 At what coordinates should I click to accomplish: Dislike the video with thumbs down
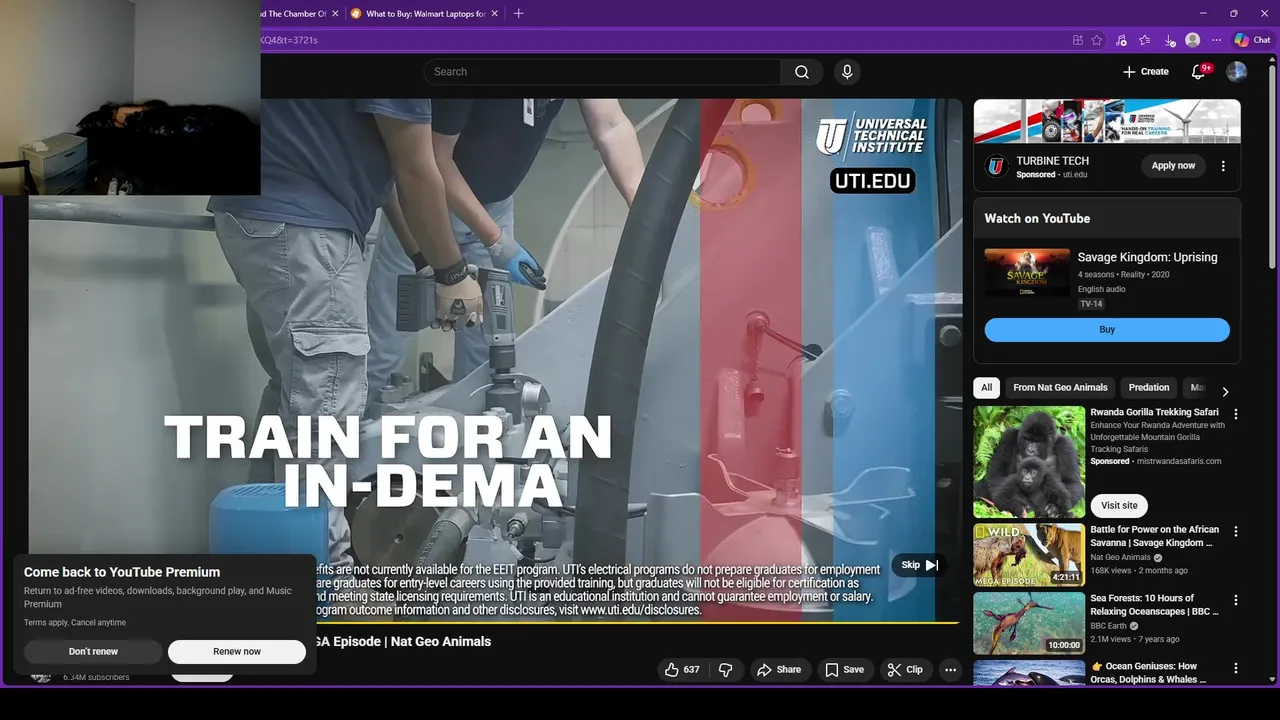coord(727,670)
